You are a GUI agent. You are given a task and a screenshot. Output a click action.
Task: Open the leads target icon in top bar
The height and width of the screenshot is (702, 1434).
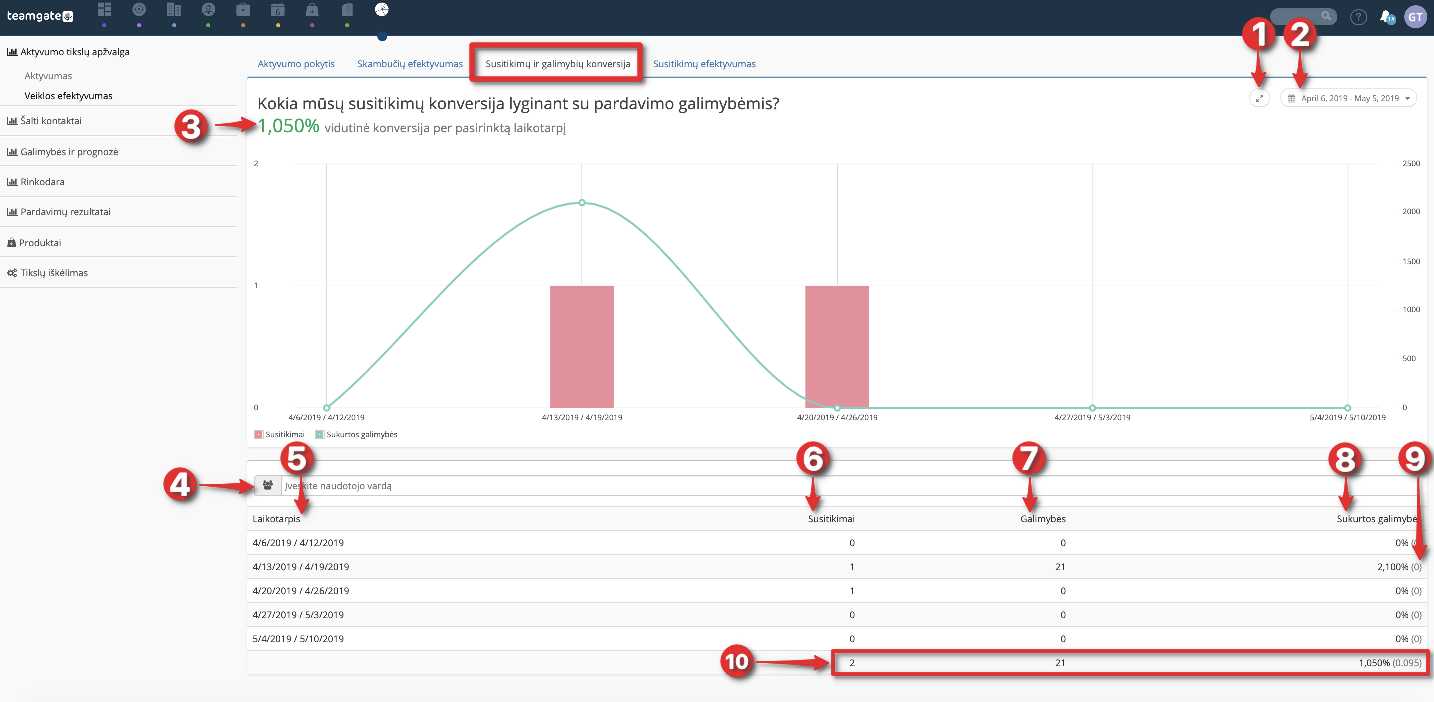(139, 9)
